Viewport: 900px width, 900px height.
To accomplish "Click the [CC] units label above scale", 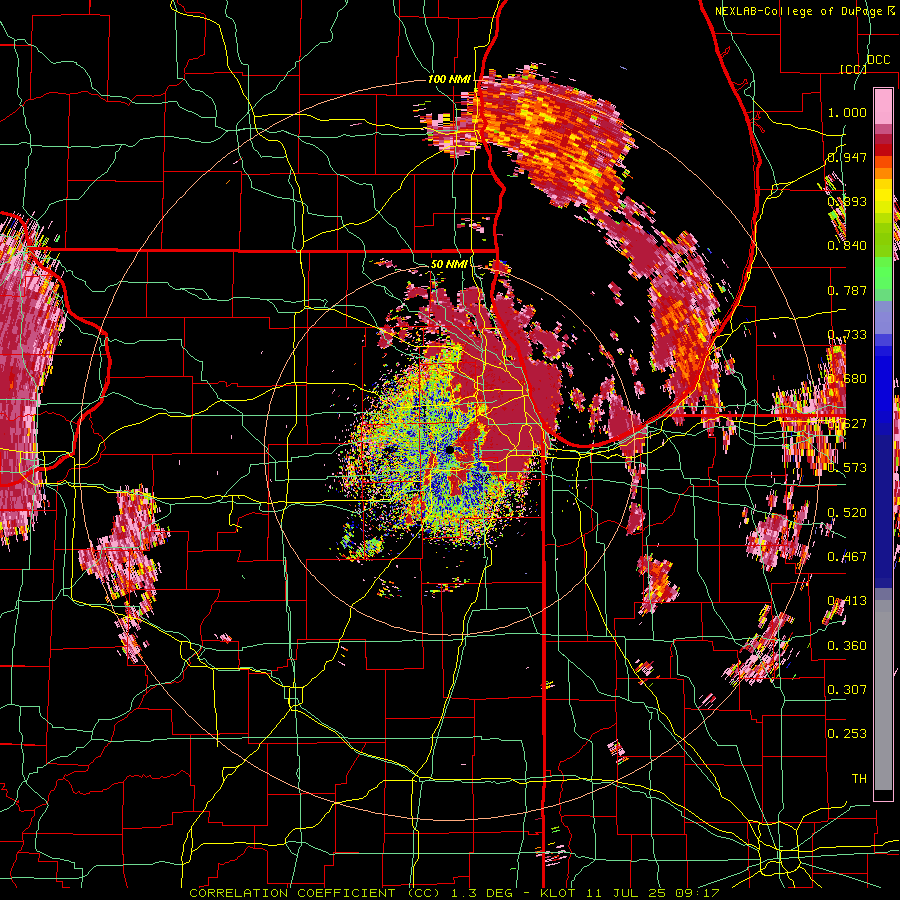I will (x=854, y=69).
